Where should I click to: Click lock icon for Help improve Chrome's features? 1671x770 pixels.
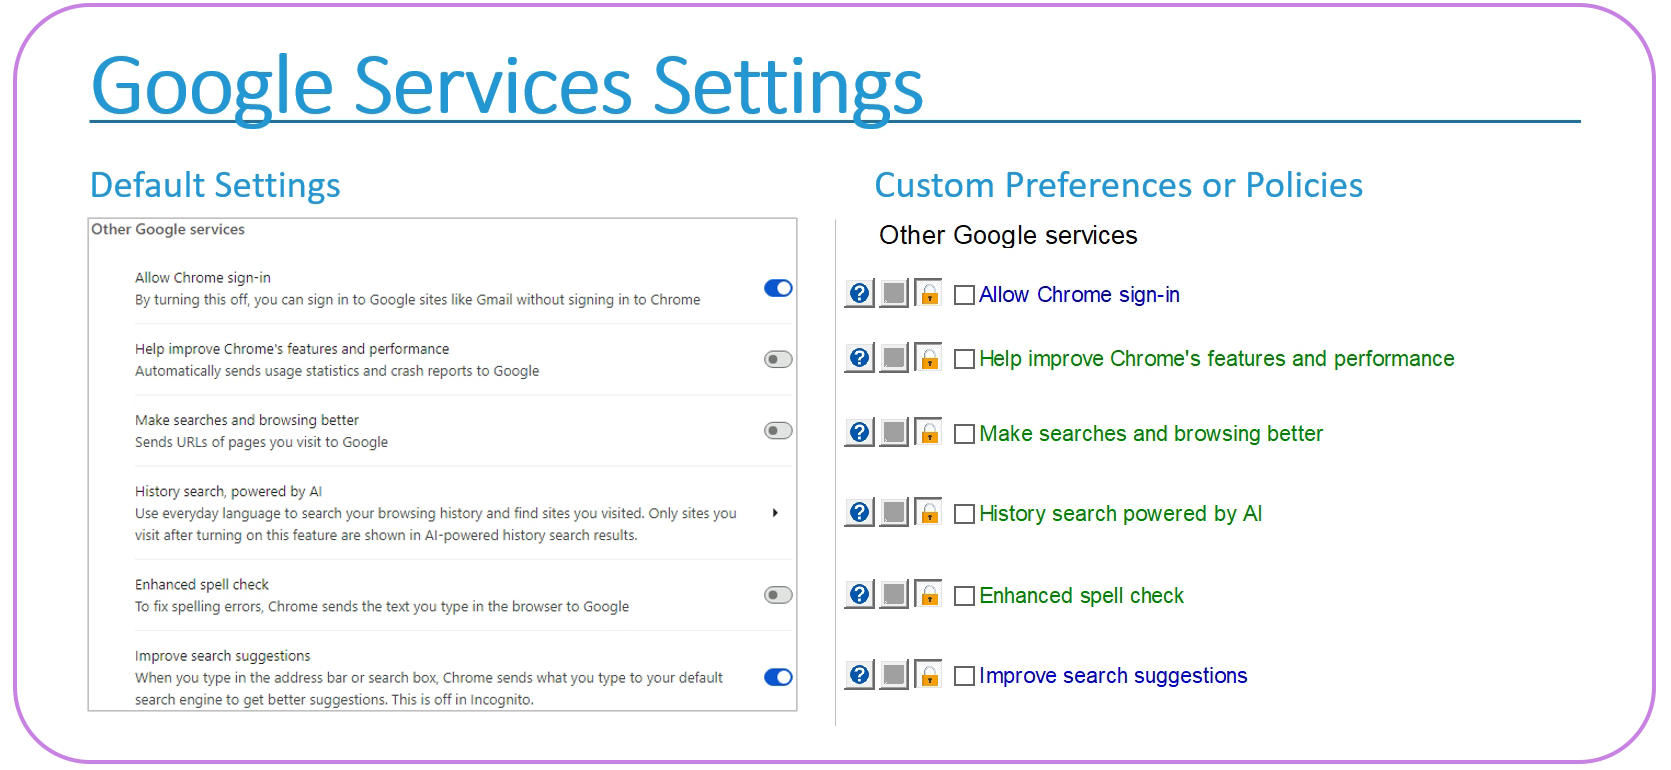coord(929,358)
